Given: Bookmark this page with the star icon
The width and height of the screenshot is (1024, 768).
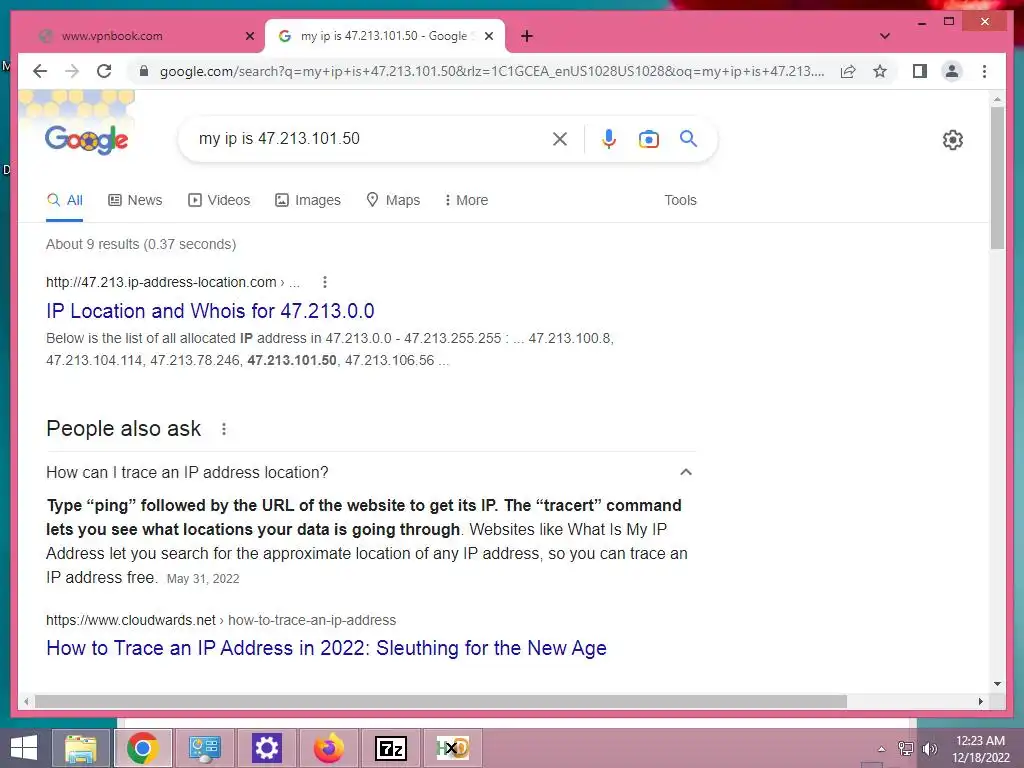Looking at the screenshot, I should click(x=880, y=71).
